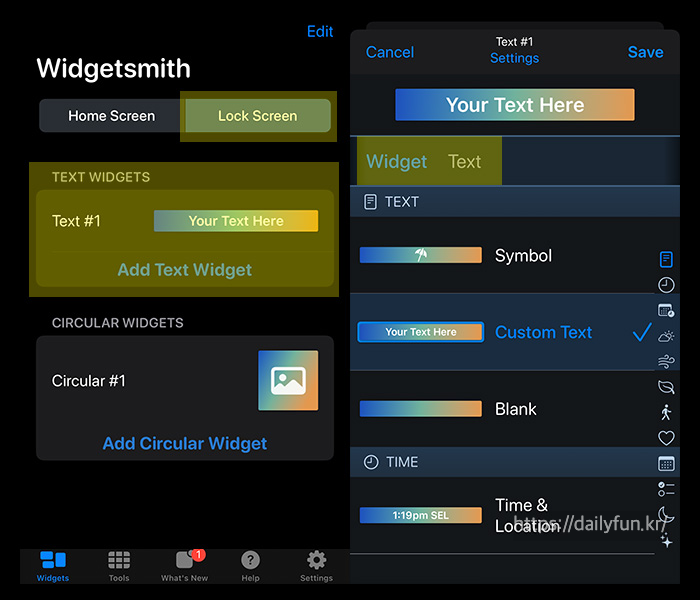Viewport: 700px width, 600px height.
Task: Tap Add Text Widget
Action: point(185,270)
